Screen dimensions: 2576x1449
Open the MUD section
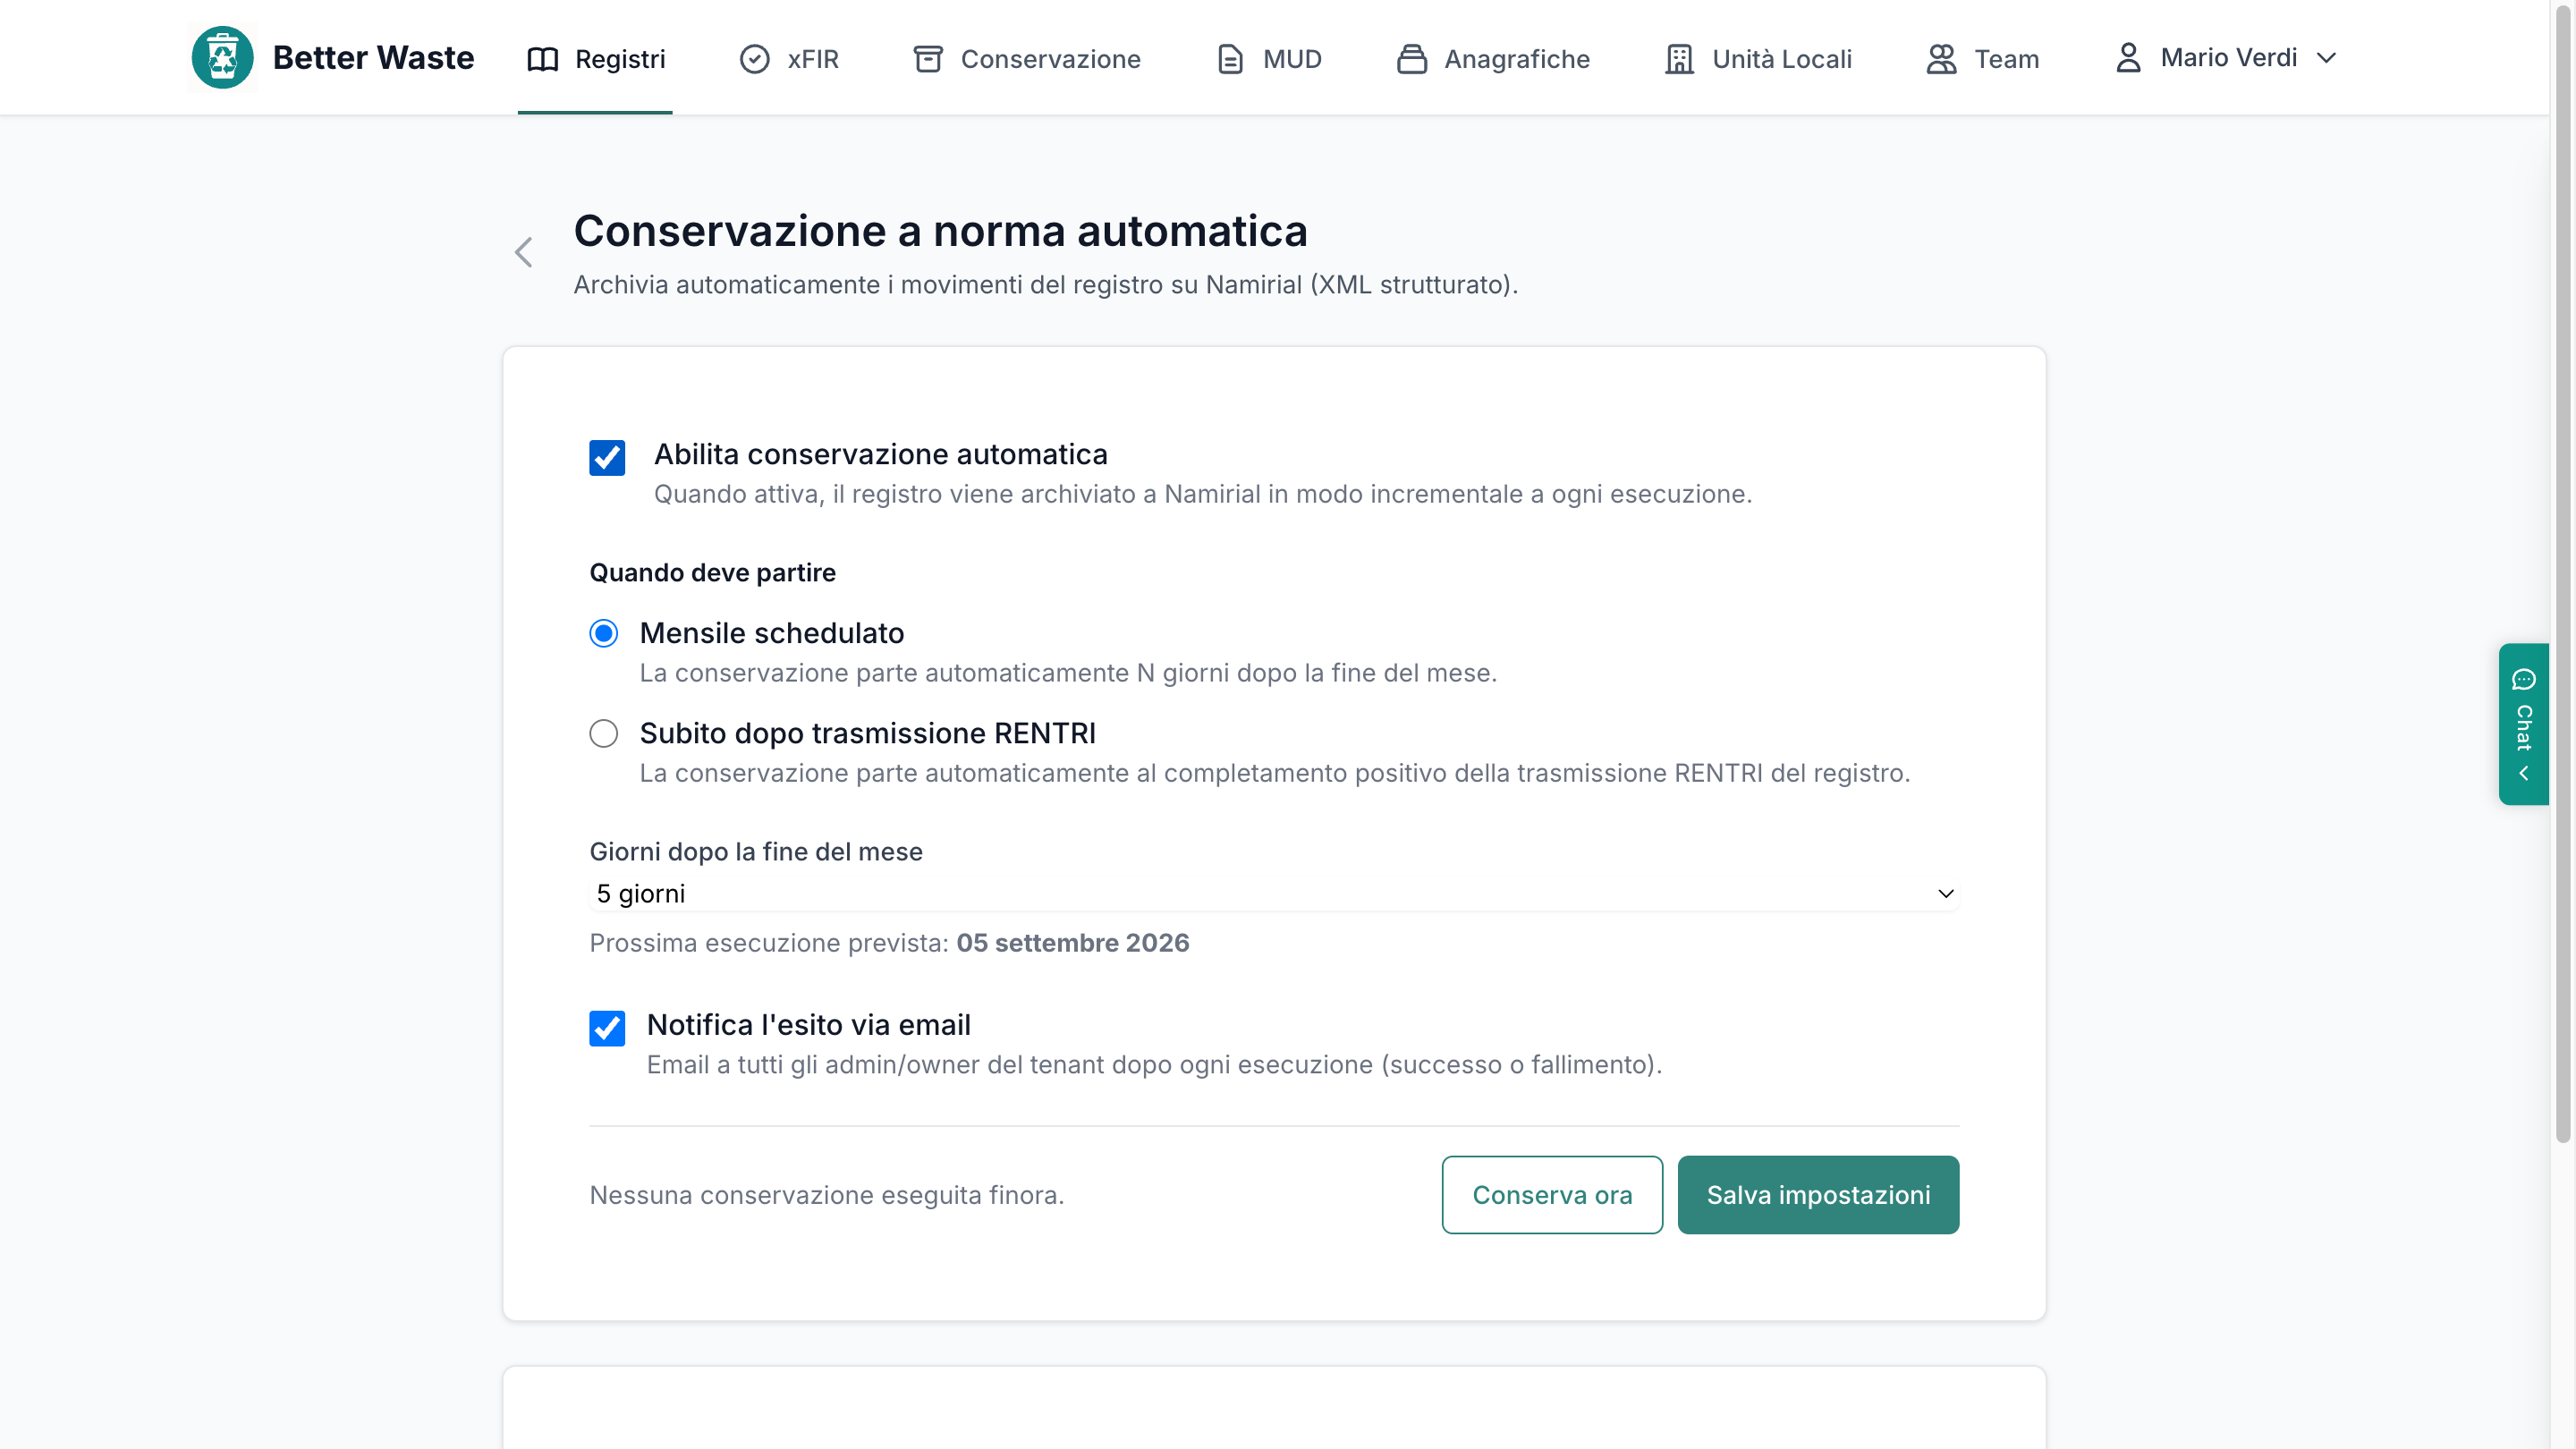click(x=1269, y=59)
